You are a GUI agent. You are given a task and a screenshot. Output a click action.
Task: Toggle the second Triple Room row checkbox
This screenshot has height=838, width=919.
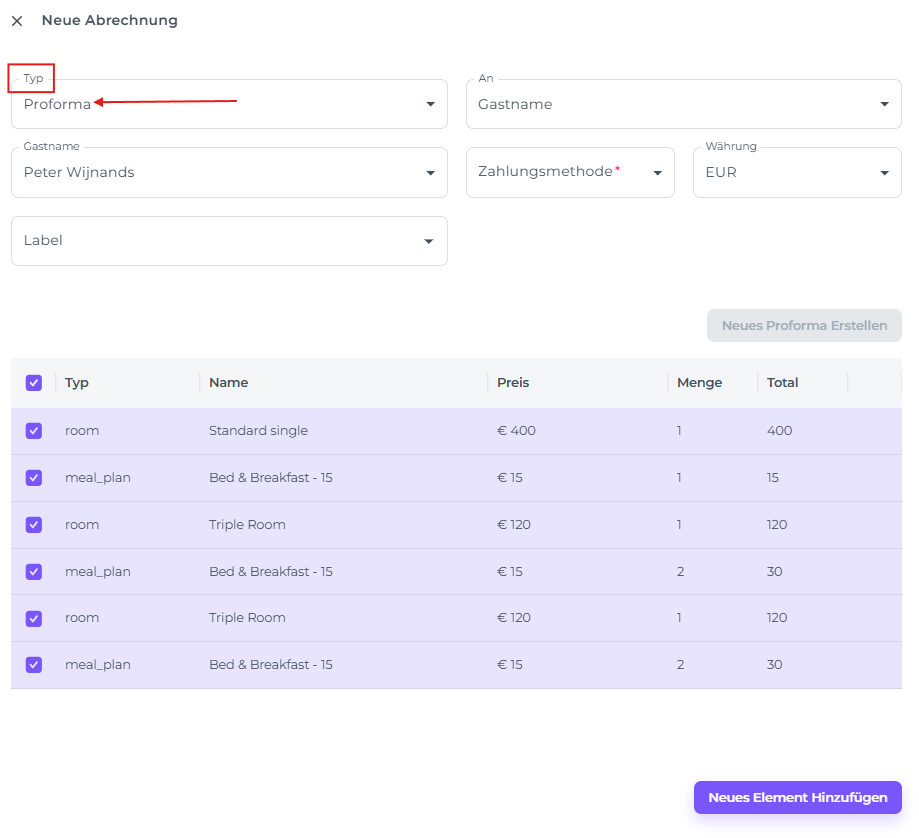(34, 618)
